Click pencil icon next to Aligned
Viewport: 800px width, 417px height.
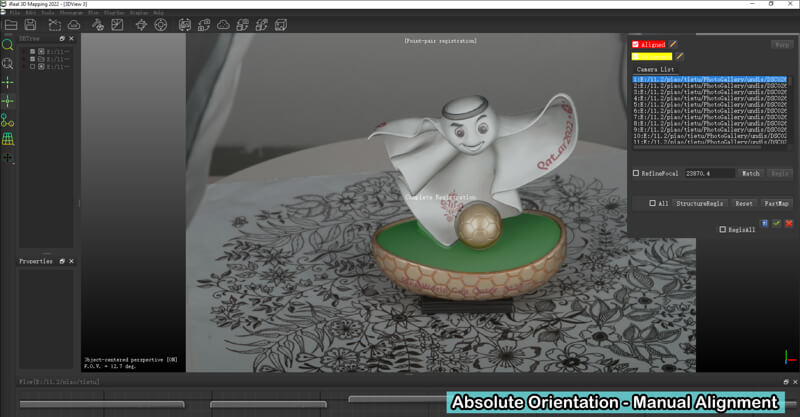click(673, 44)
